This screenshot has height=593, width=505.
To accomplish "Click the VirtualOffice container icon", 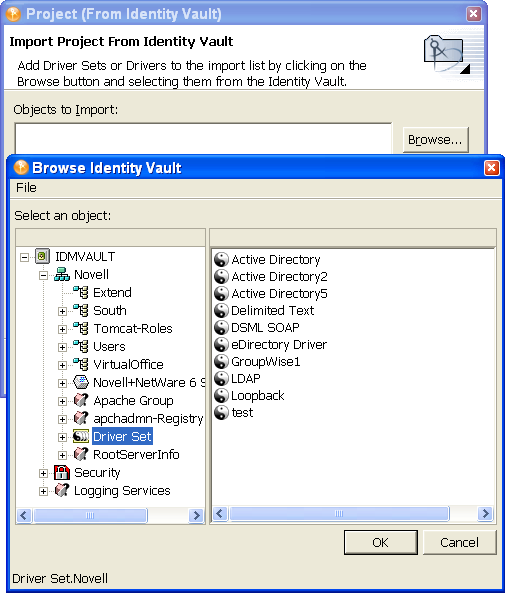I will (x=81, y=364).
